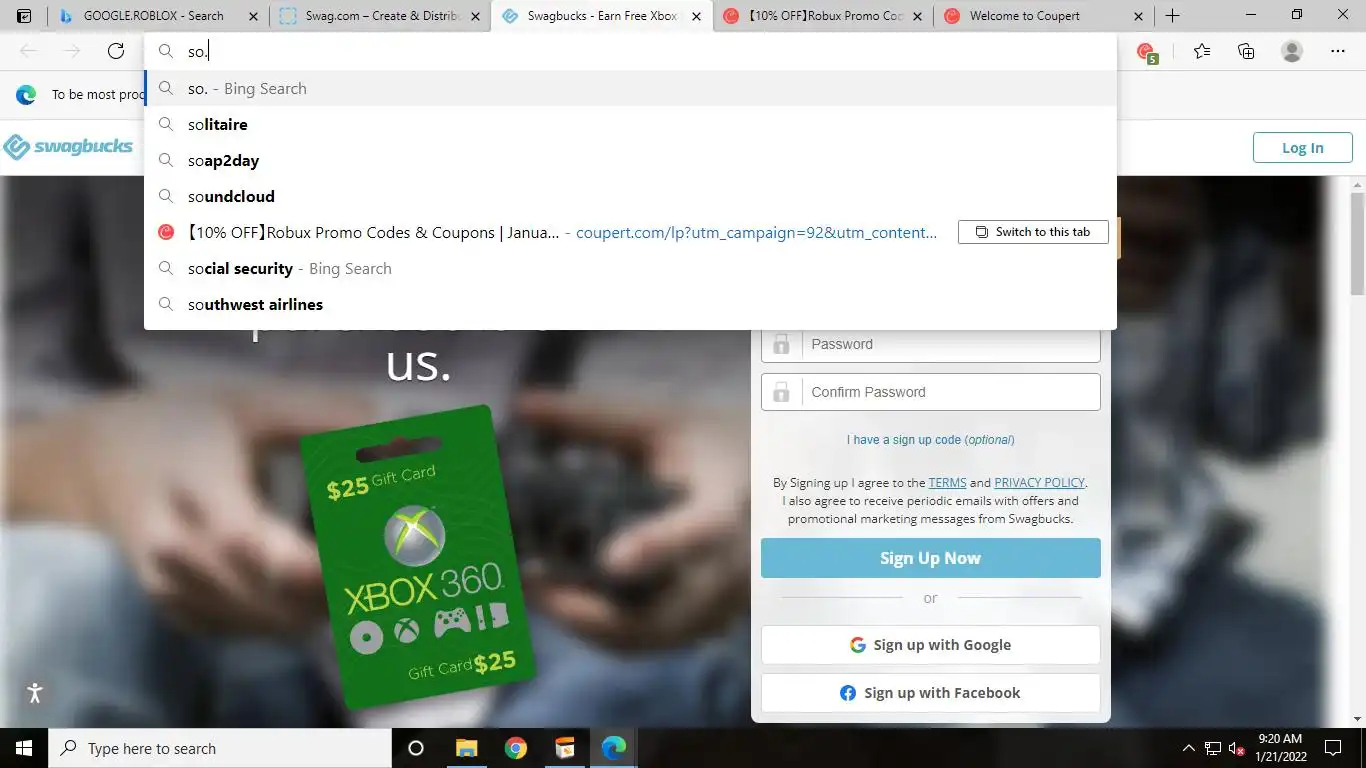The image size is (1366, 768).
Task: Click the Log In button
Action: coord(1302,147)
